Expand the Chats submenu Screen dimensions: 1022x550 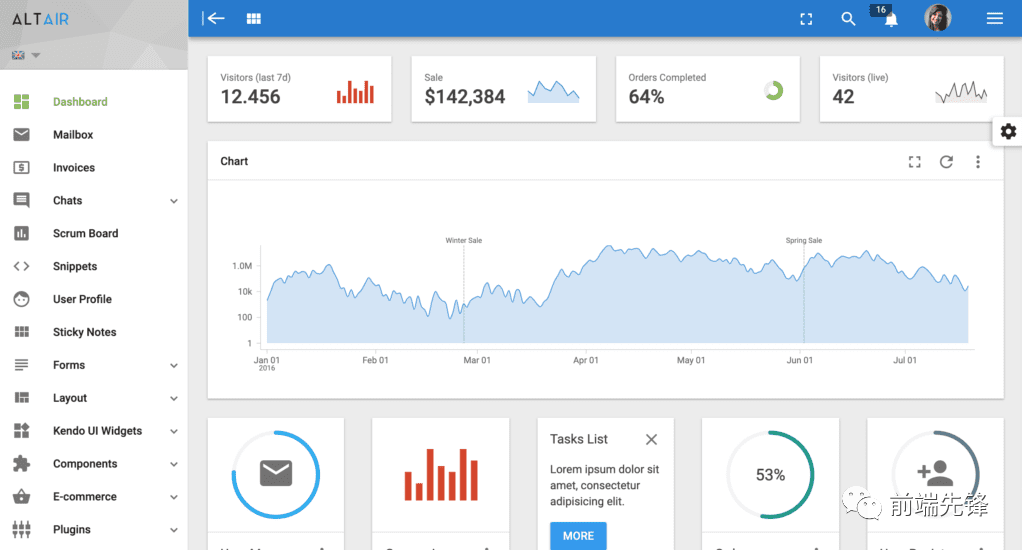pos(173,201)
